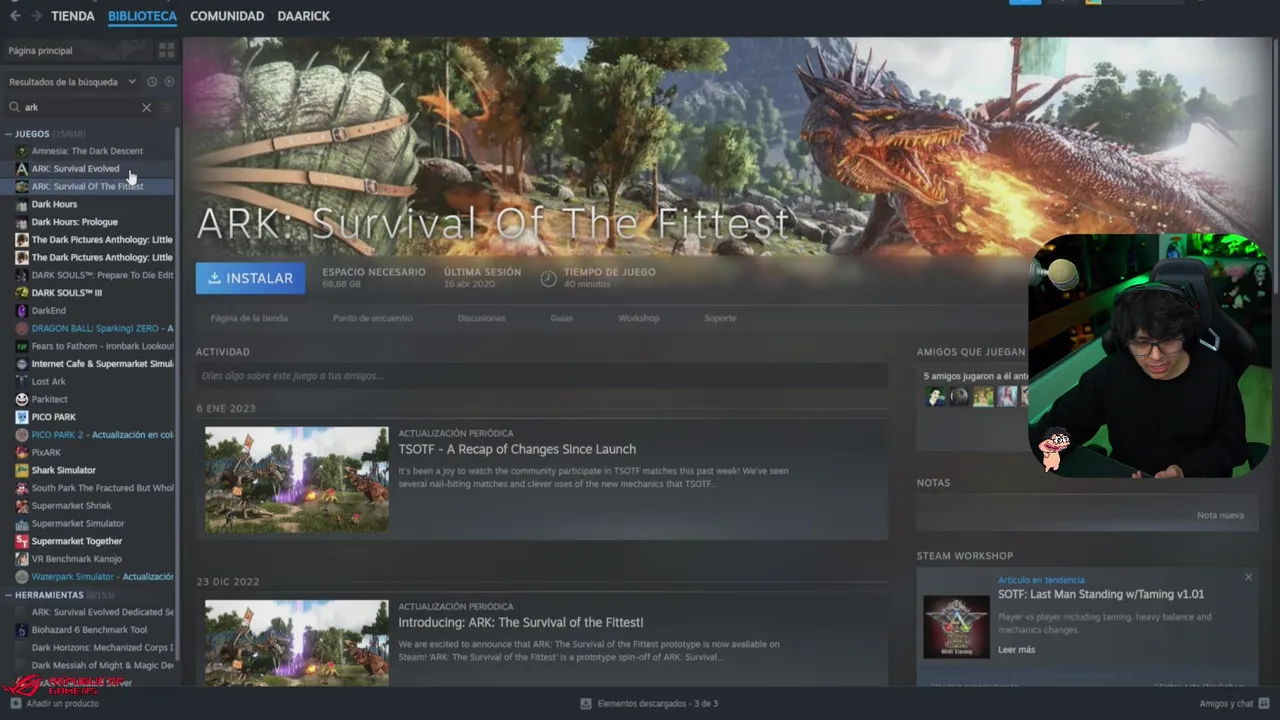Click the friends and chat icon bottom right
The image size is (1280, 720).
coord(1262,703)
